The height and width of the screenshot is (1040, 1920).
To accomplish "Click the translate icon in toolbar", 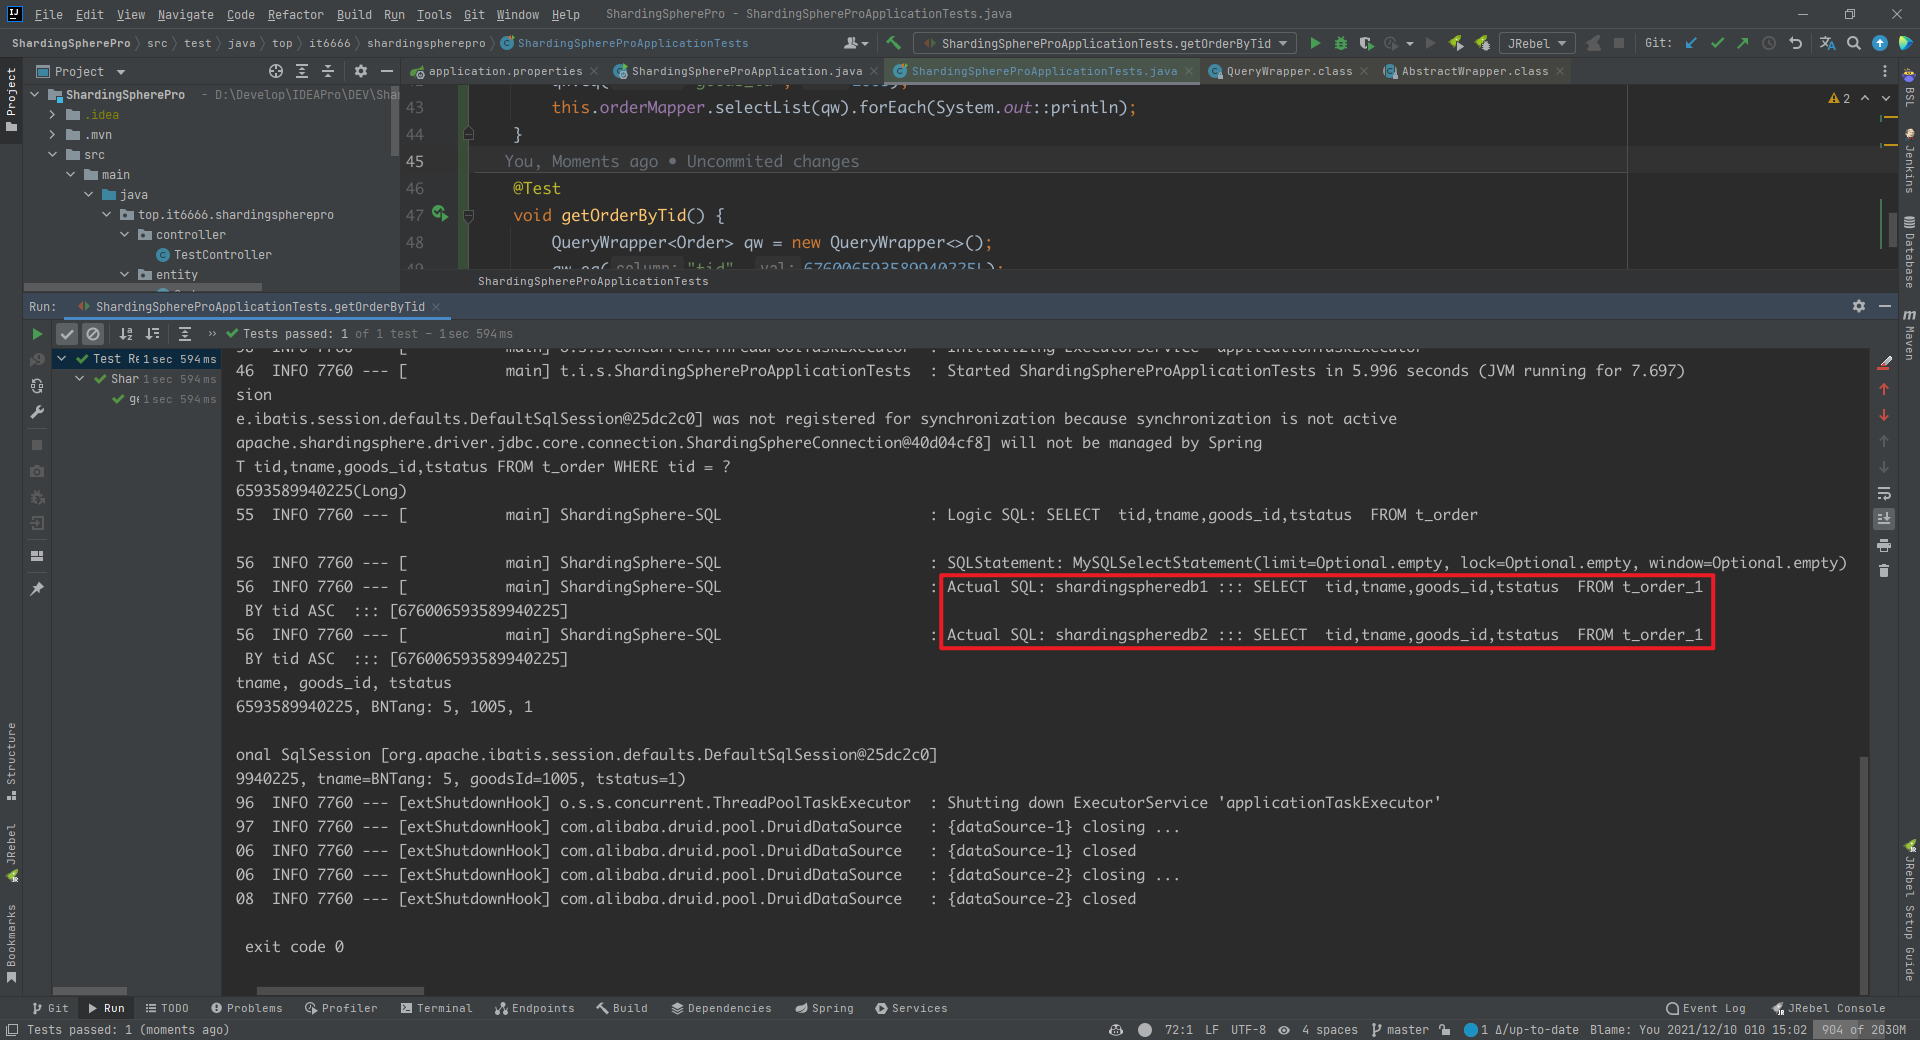I will pos(1827,43).
